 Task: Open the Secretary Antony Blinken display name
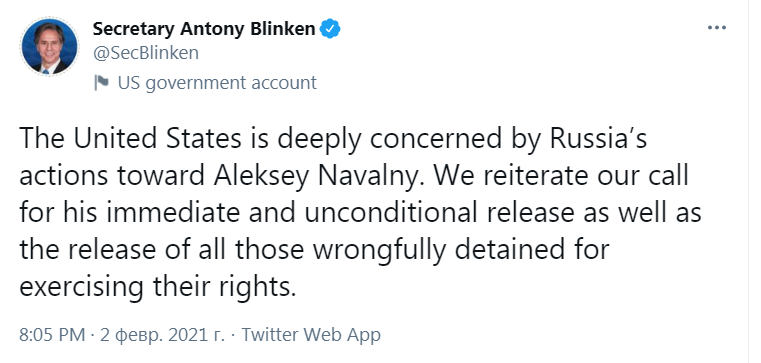point(204,29)
